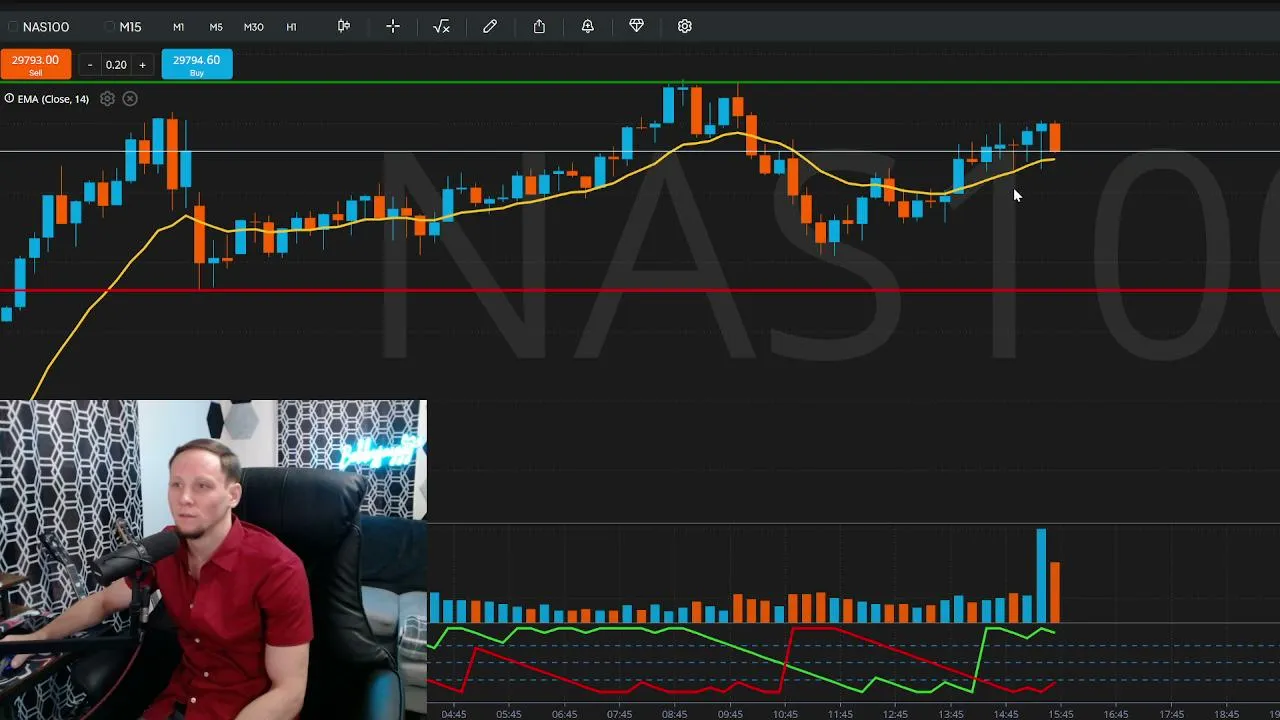
Task: Click the 04:45 time axis label
Action: (x=454, y=714)
